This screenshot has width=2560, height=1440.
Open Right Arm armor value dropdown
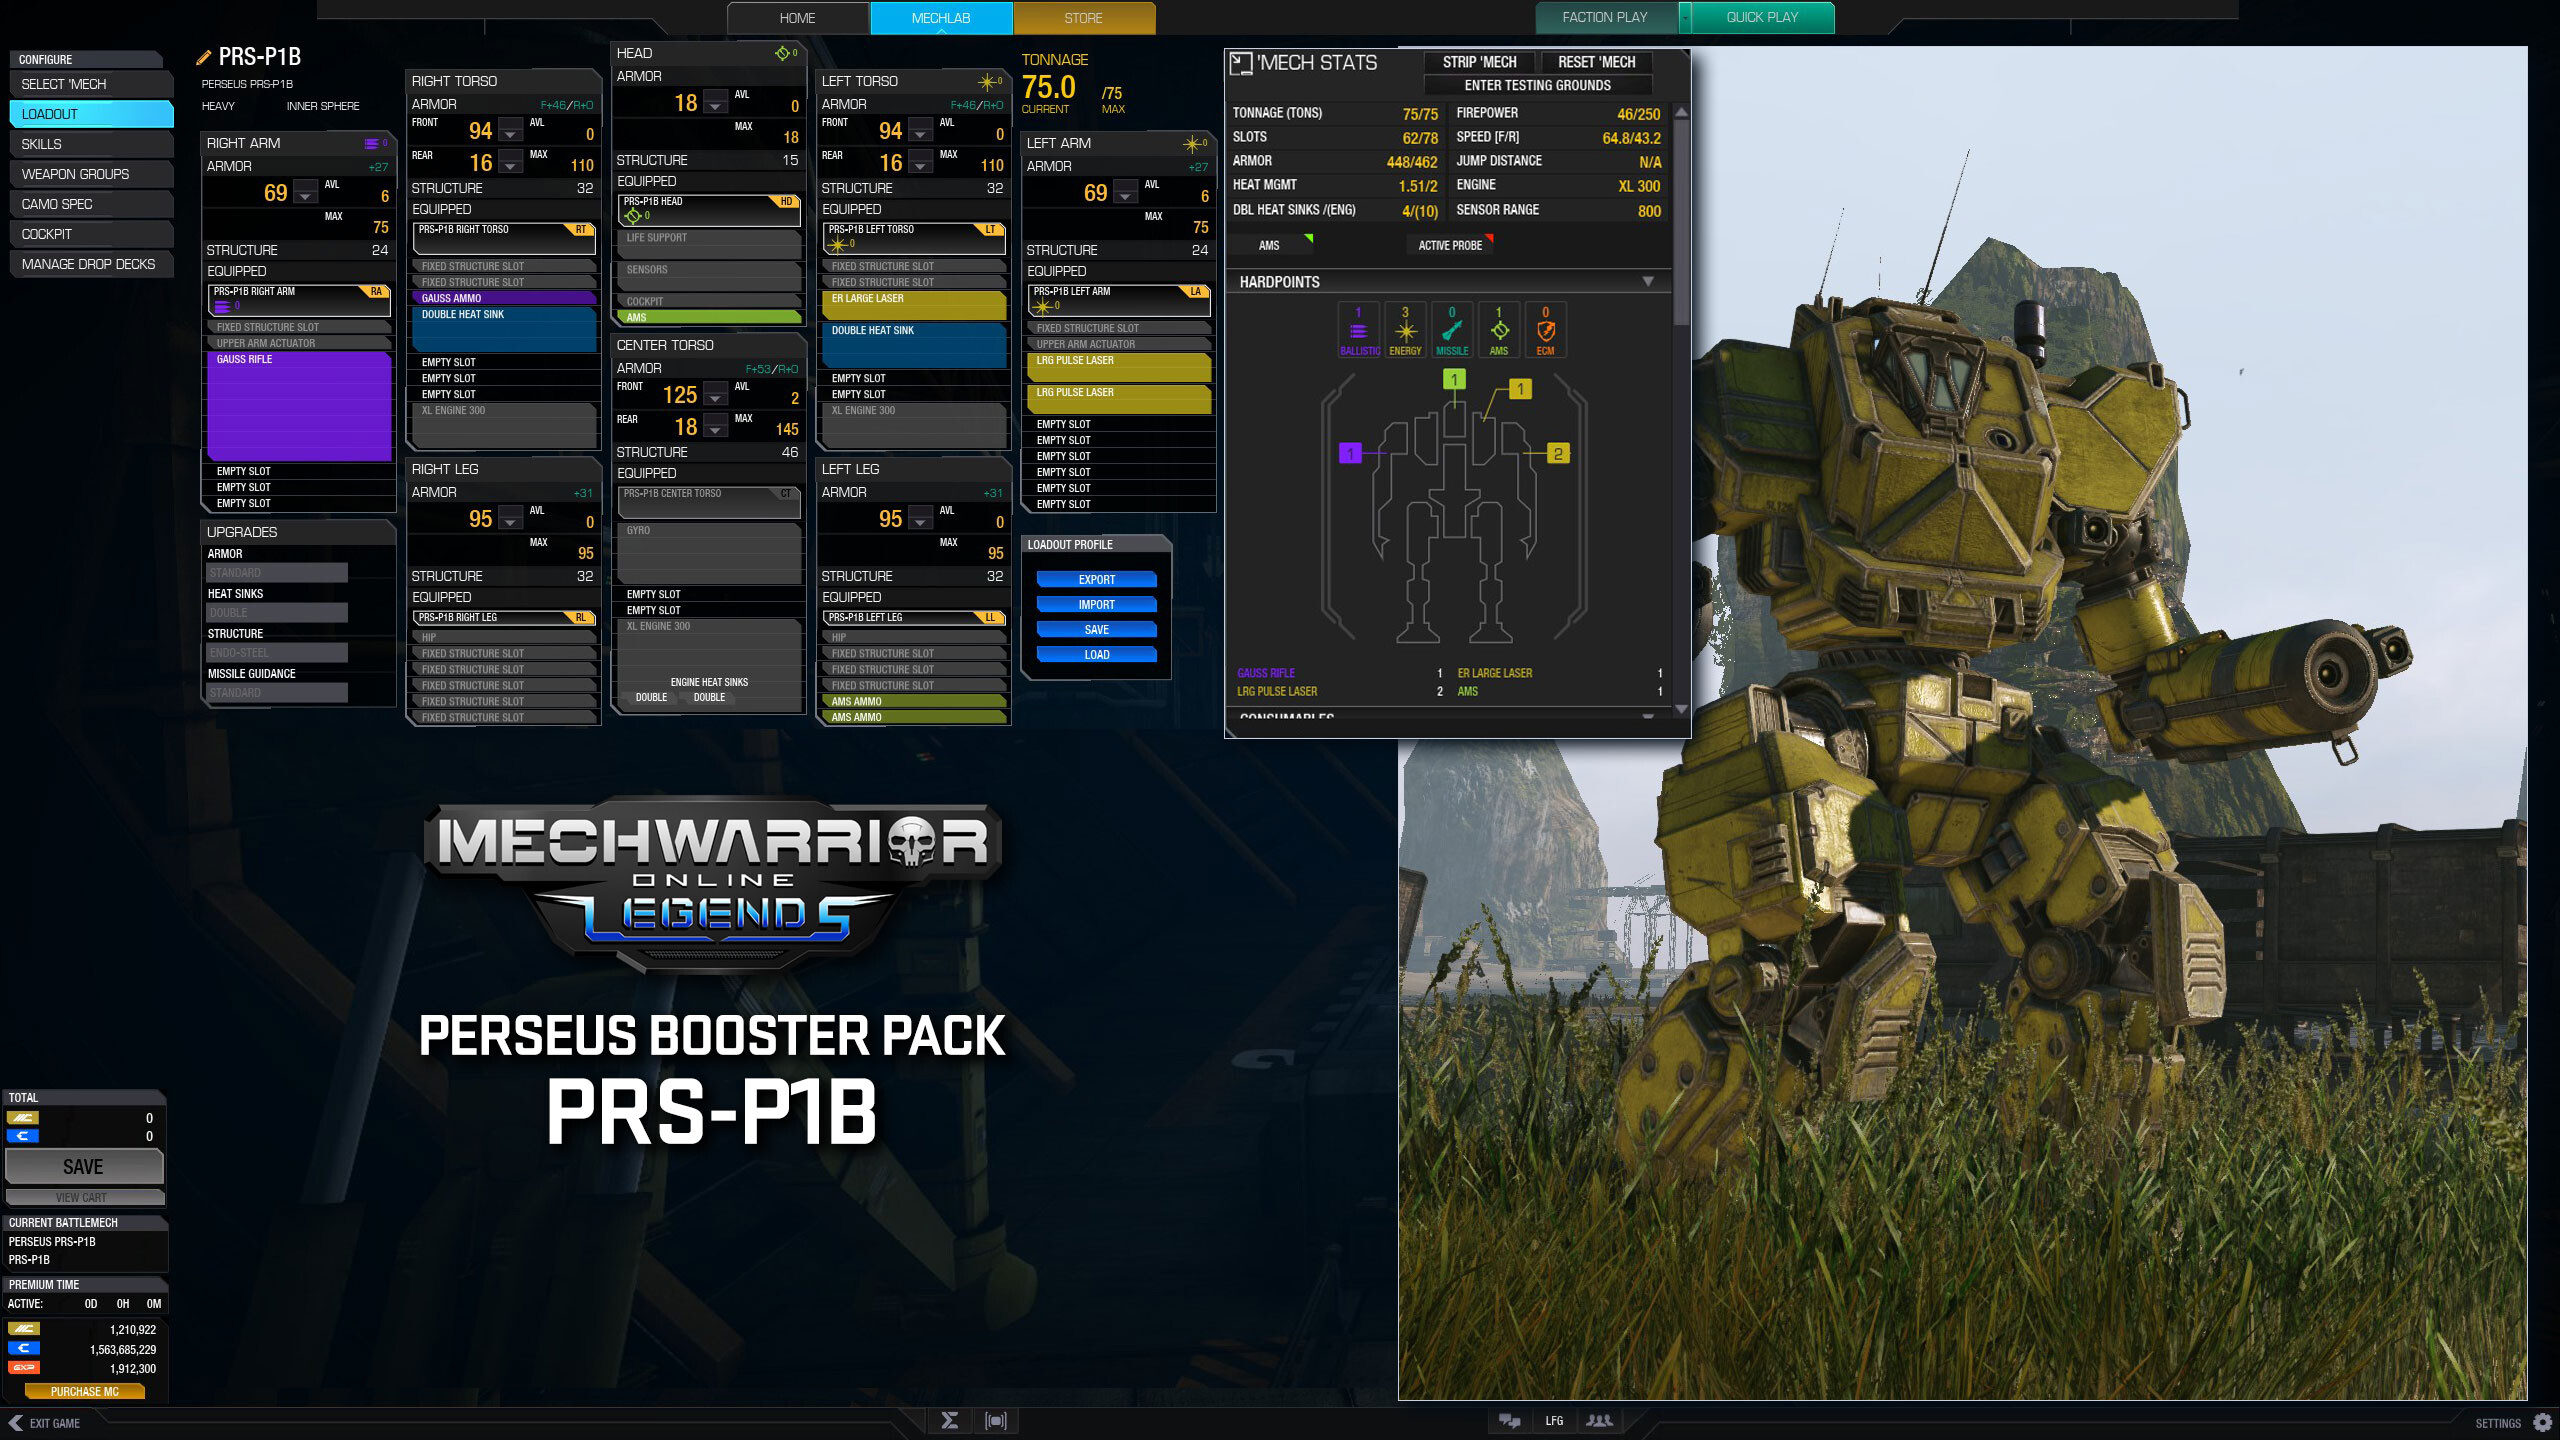coord(306,193)
